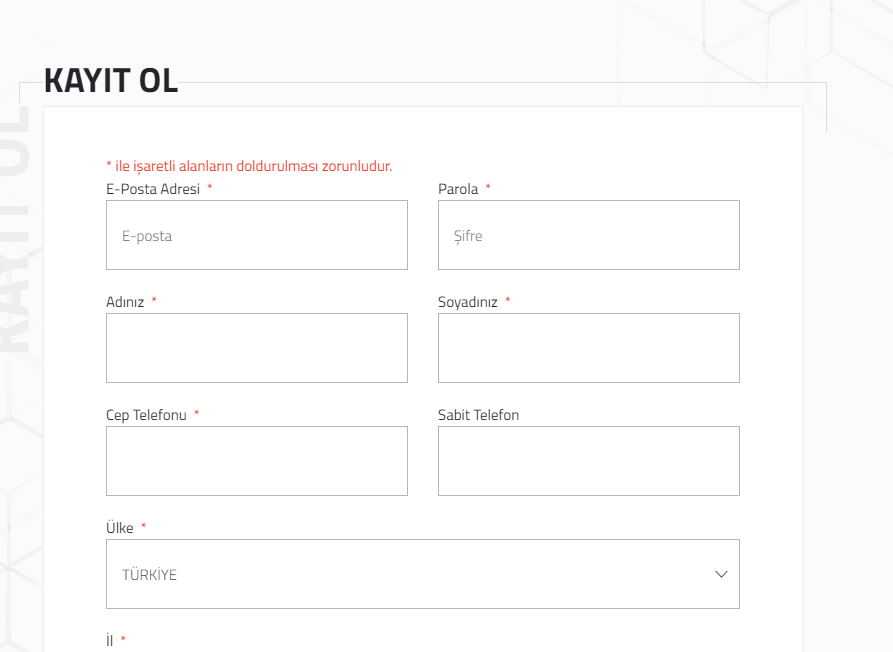Click the Sabit Telefon label

click(478, 415)
